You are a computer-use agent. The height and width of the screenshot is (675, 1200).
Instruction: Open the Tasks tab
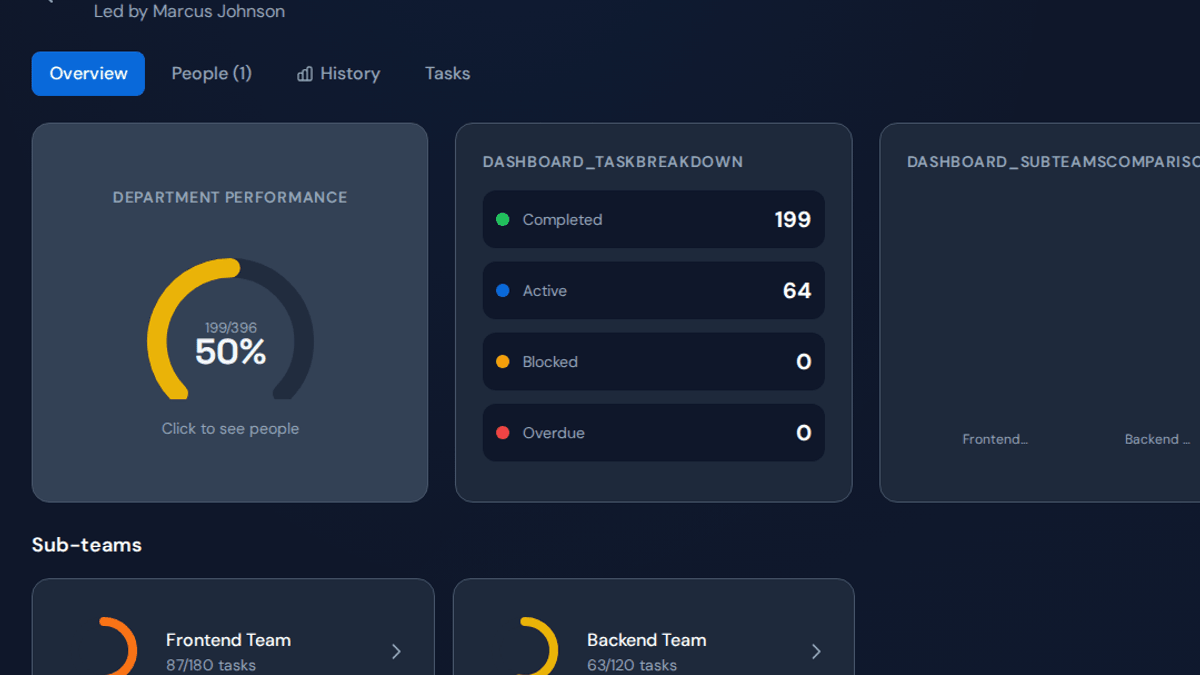(447, 74)
